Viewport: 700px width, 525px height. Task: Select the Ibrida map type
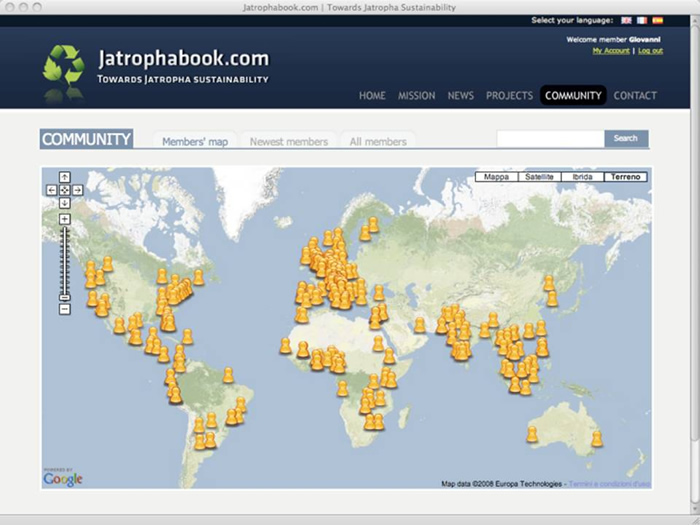click(x=582, y=177)
